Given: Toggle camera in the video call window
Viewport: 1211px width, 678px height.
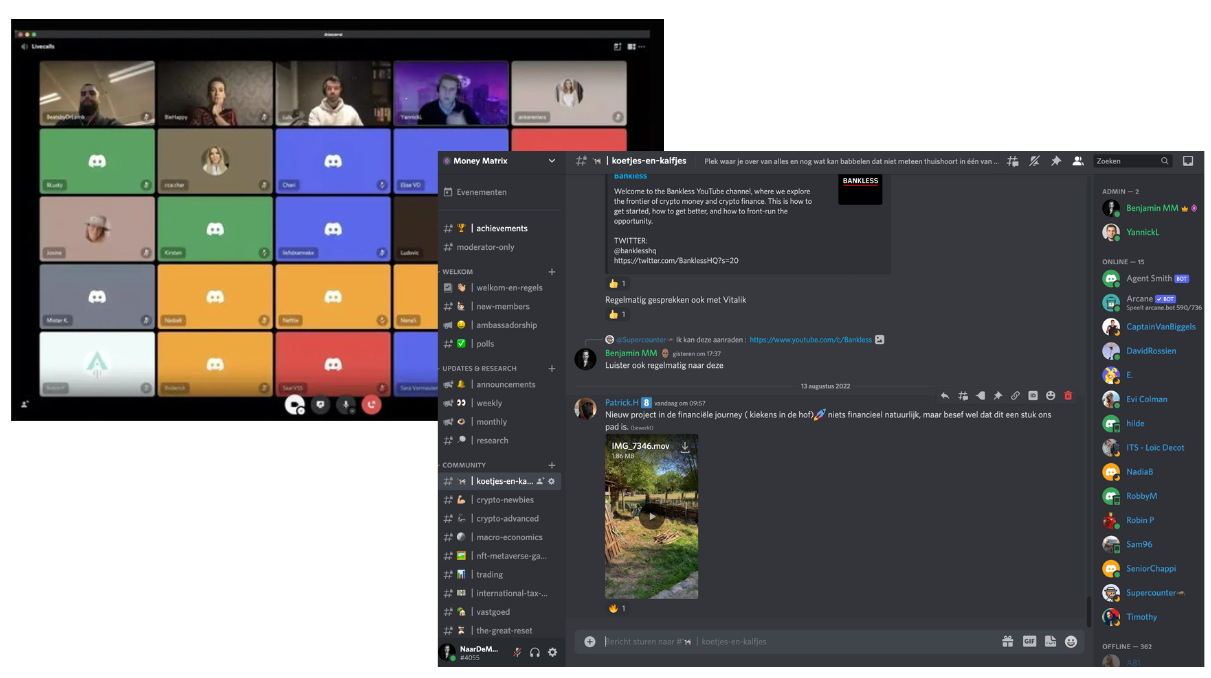Looking at the screenshot, I should (294, 405).
